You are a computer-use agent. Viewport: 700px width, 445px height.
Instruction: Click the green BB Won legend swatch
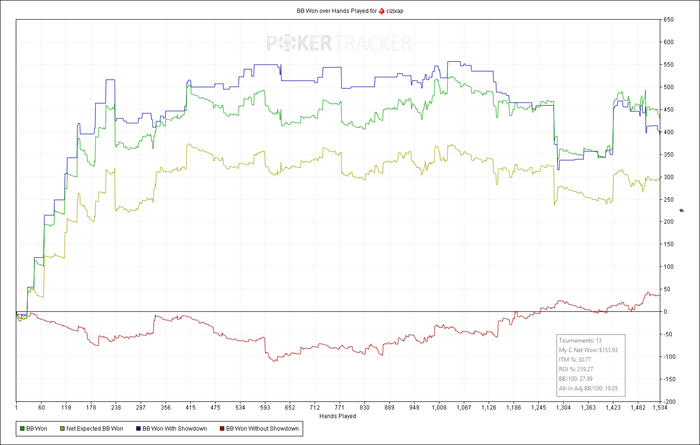[22, 428]
